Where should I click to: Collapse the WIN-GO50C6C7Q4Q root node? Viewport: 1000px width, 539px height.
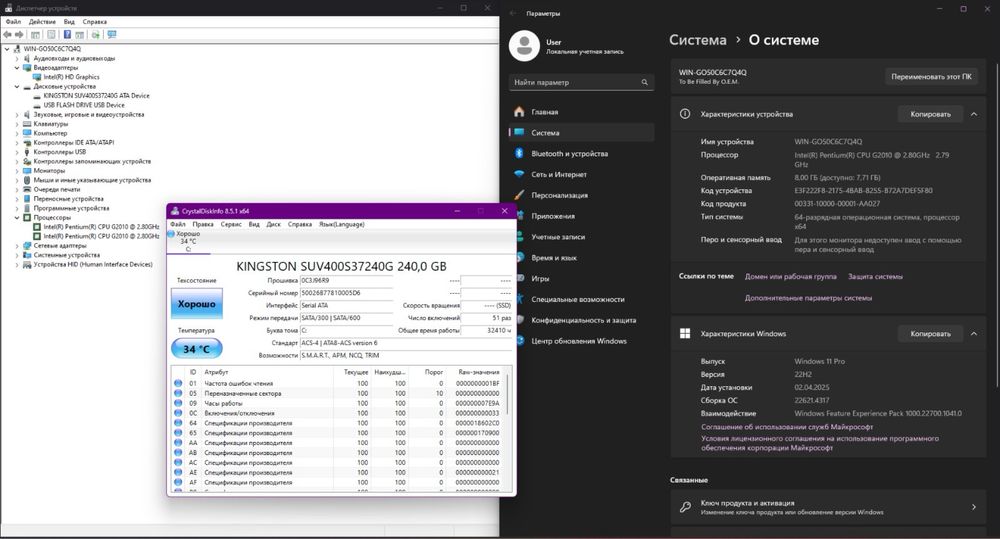[7, 48]
